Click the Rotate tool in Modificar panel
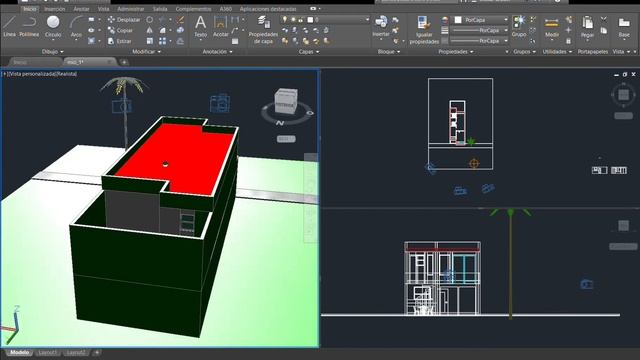Screen dimensions: 640x360 pos(150,20)
